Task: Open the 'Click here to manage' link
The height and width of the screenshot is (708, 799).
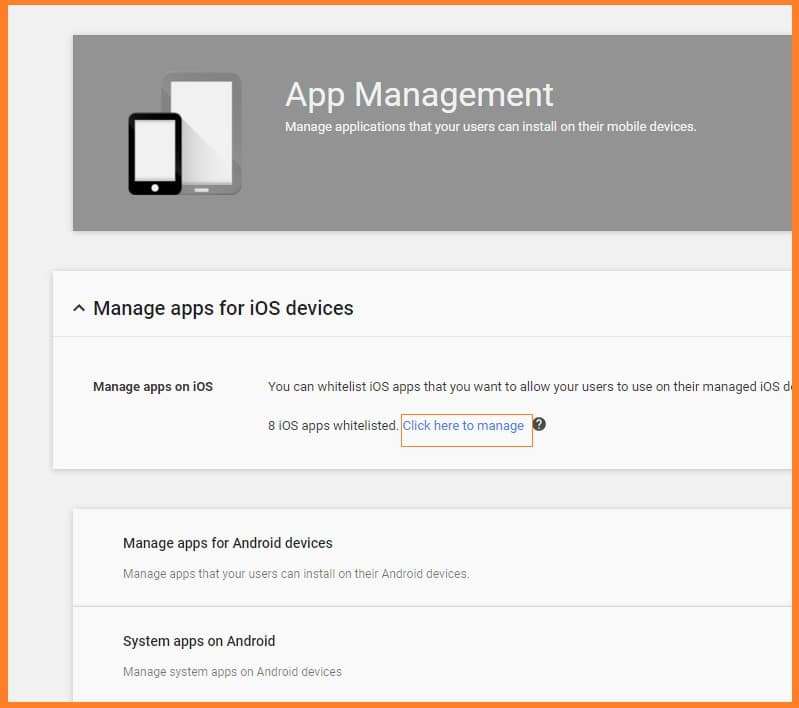Action: click(x=463, y=426)
